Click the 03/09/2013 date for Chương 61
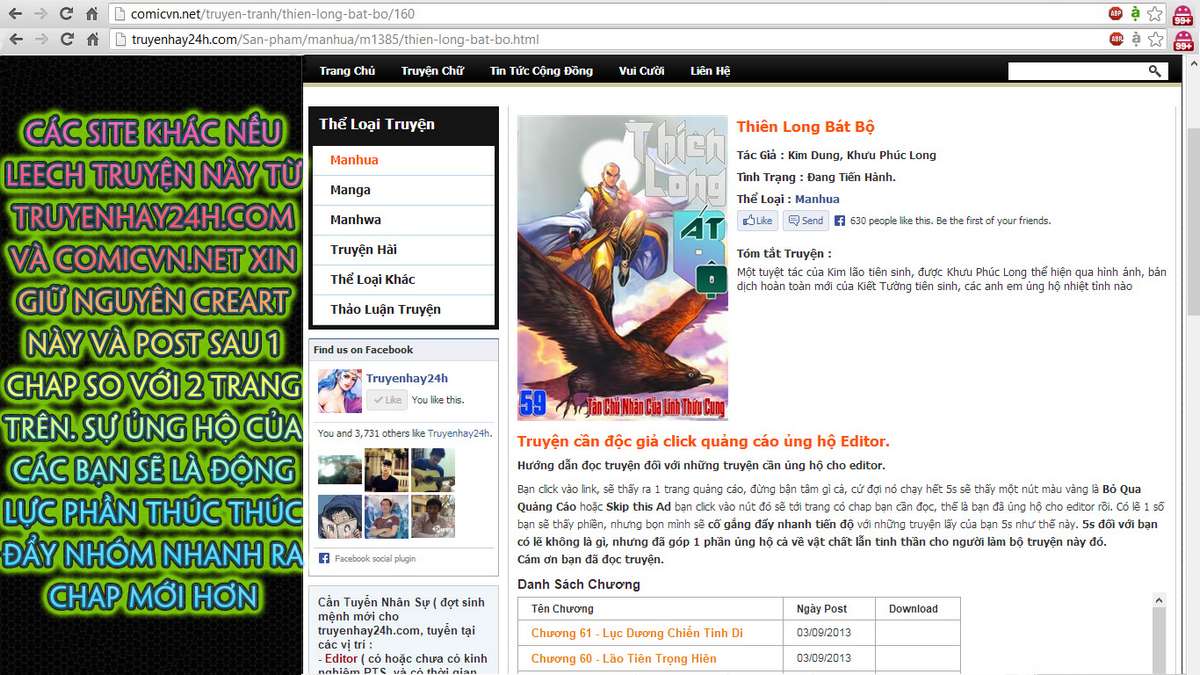 coord(824,633)
